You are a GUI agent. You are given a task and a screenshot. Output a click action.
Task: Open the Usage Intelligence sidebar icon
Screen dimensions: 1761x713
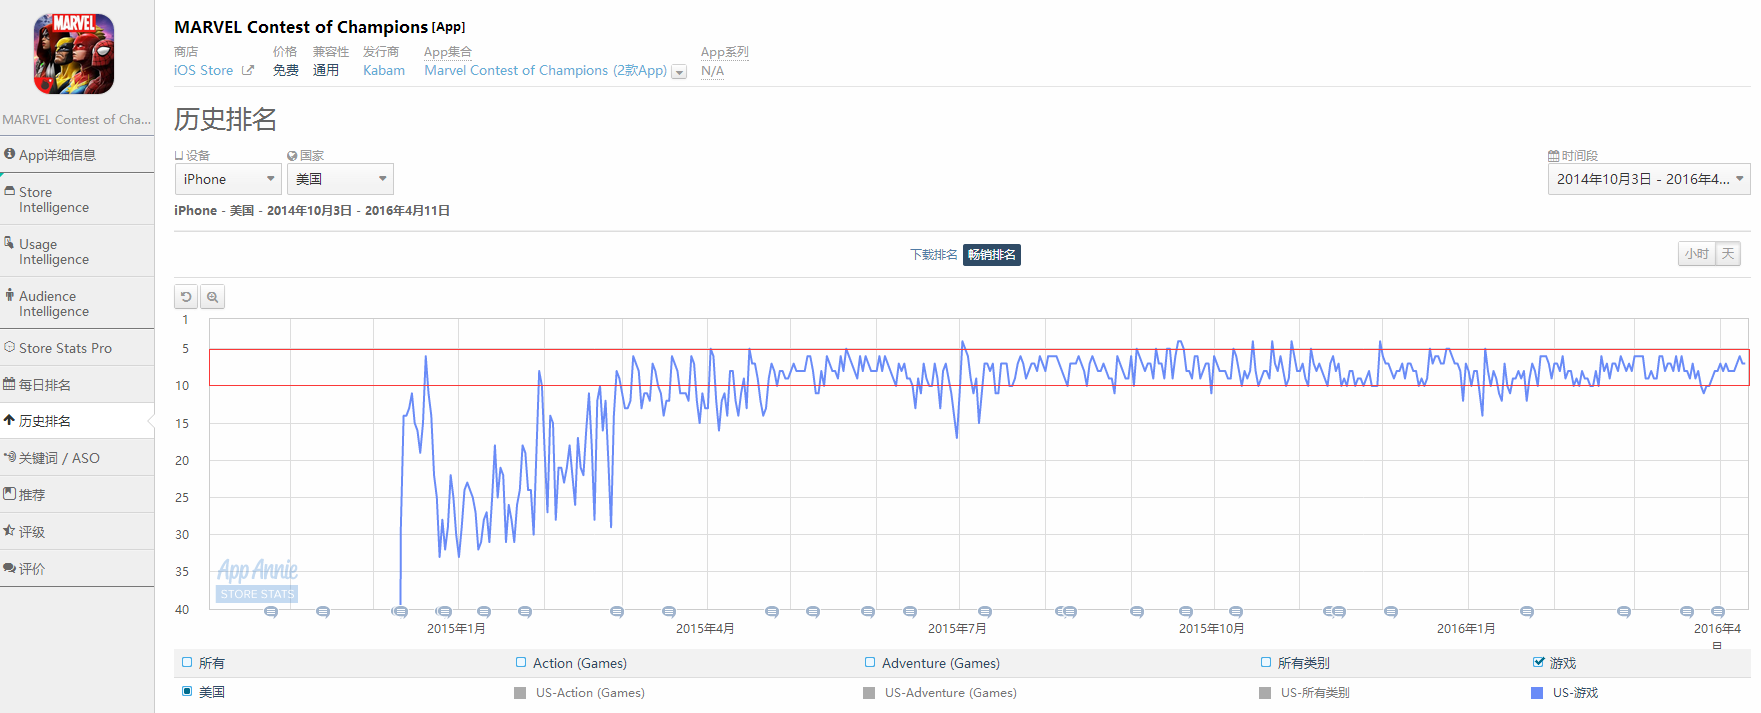point(10,243)
